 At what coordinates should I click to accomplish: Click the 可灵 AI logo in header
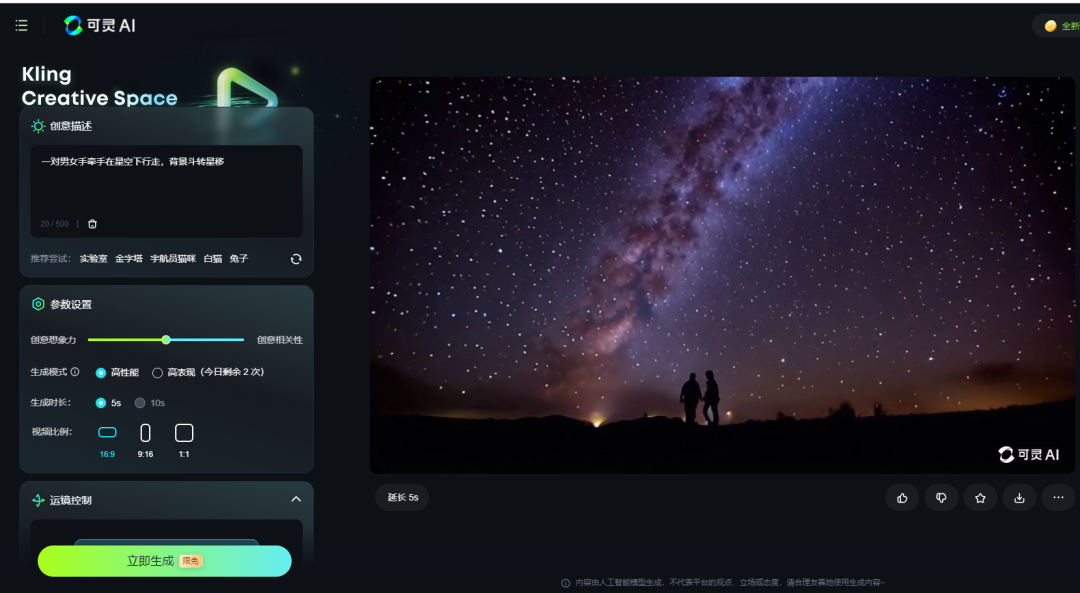(x=100, y=26)
